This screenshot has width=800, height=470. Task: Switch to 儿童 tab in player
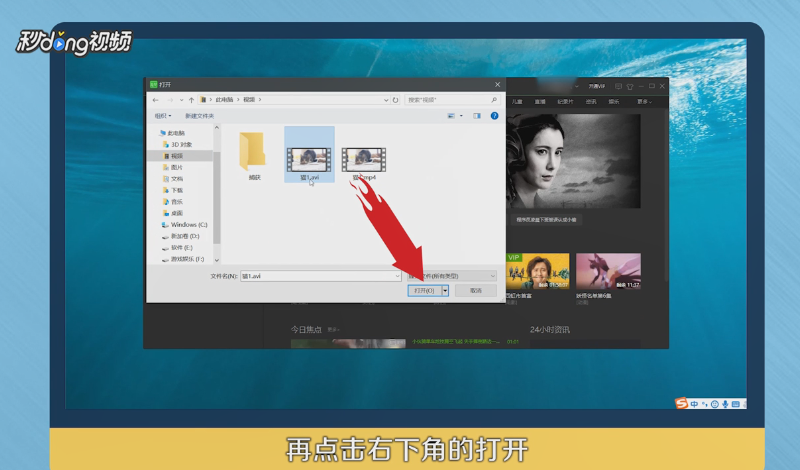click(x=517, y=102)
